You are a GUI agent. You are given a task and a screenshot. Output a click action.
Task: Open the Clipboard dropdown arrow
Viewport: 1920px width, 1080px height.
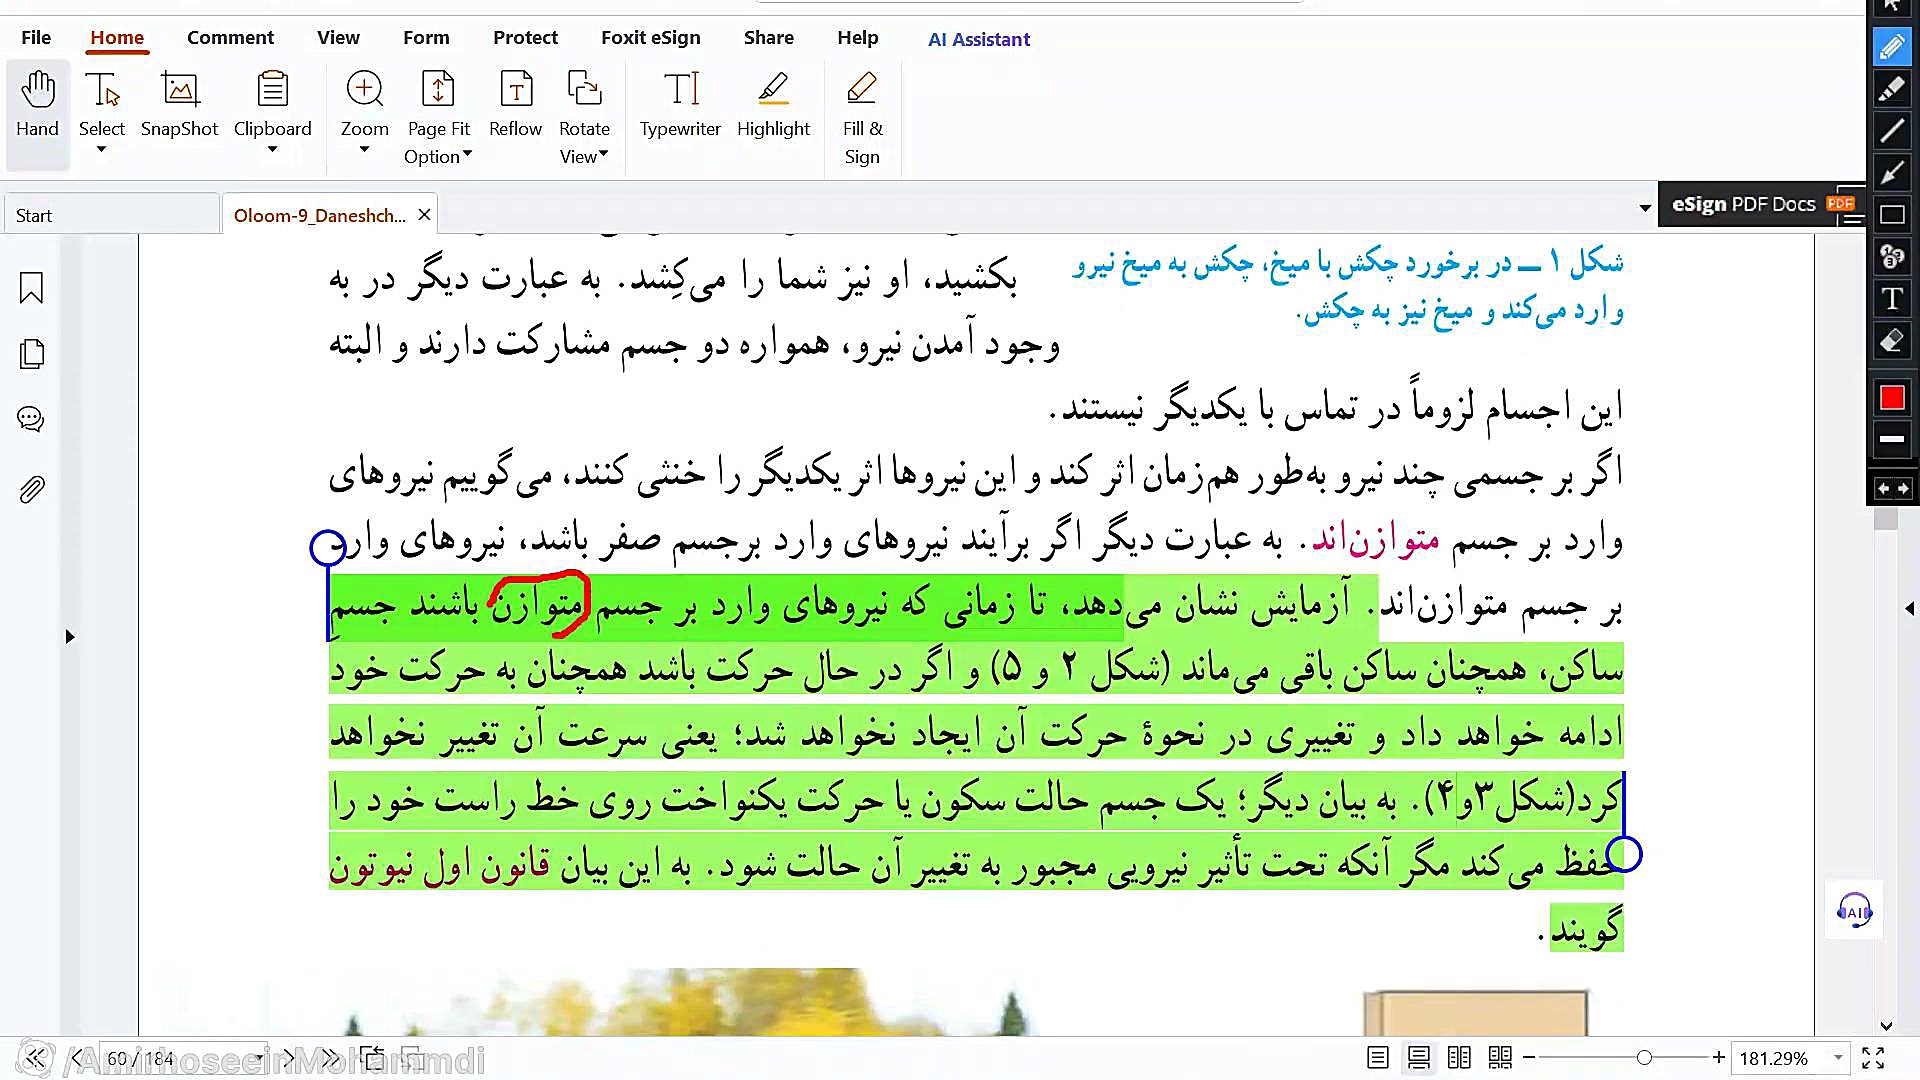272,151
